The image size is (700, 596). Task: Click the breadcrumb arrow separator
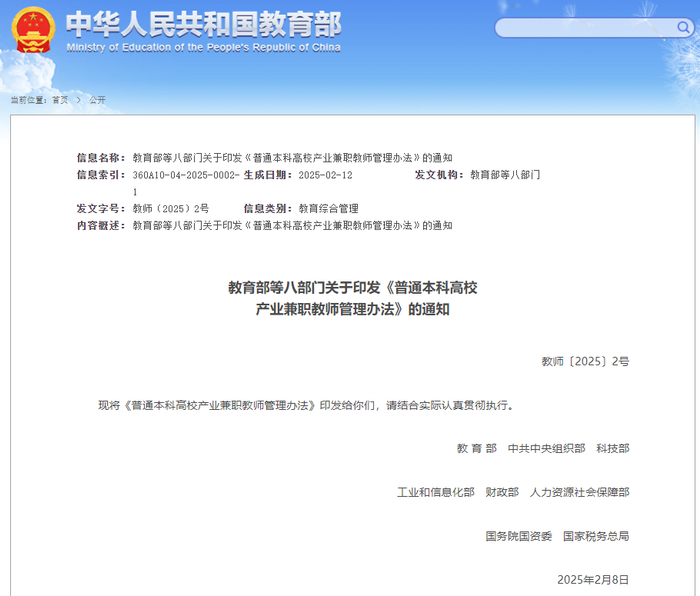click(x=79, y=100)
